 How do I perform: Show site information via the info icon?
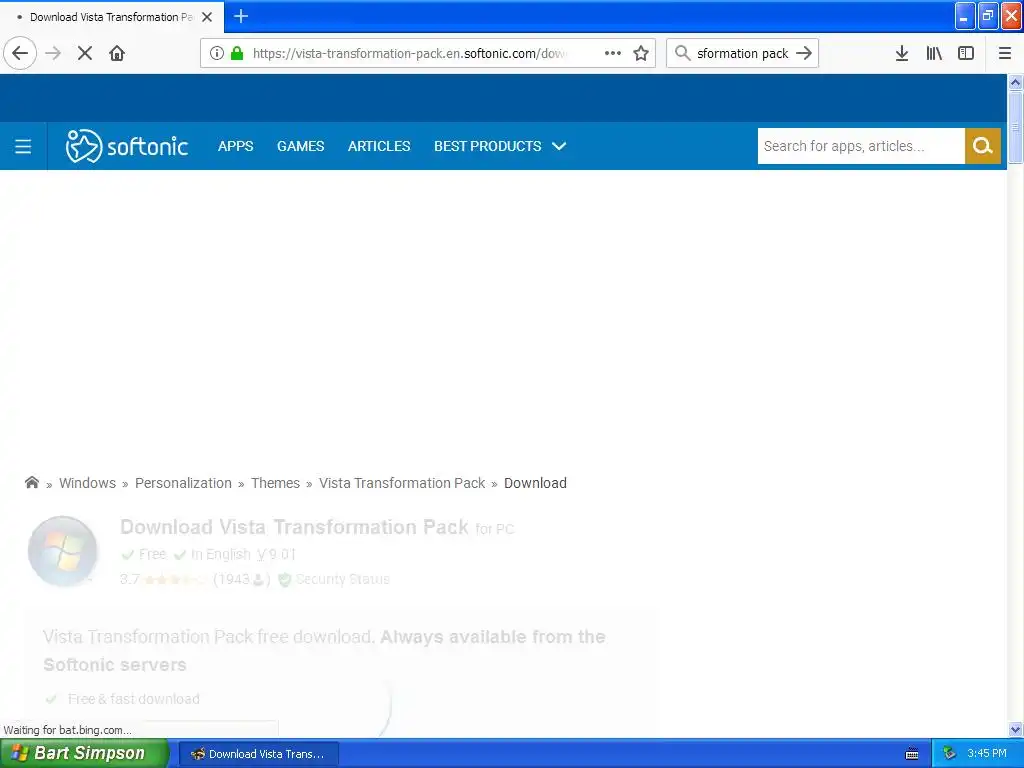tap(217, 53)
